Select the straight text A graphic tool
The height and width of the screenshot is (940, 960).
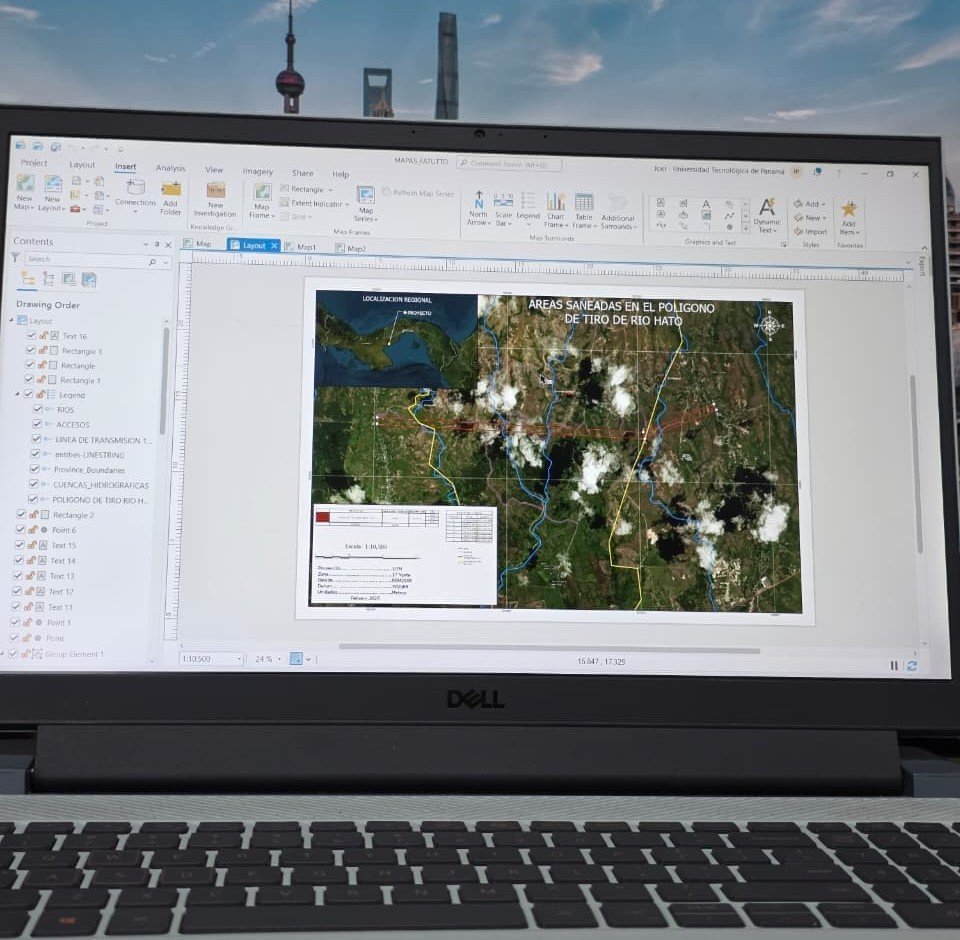coord(706,203)
